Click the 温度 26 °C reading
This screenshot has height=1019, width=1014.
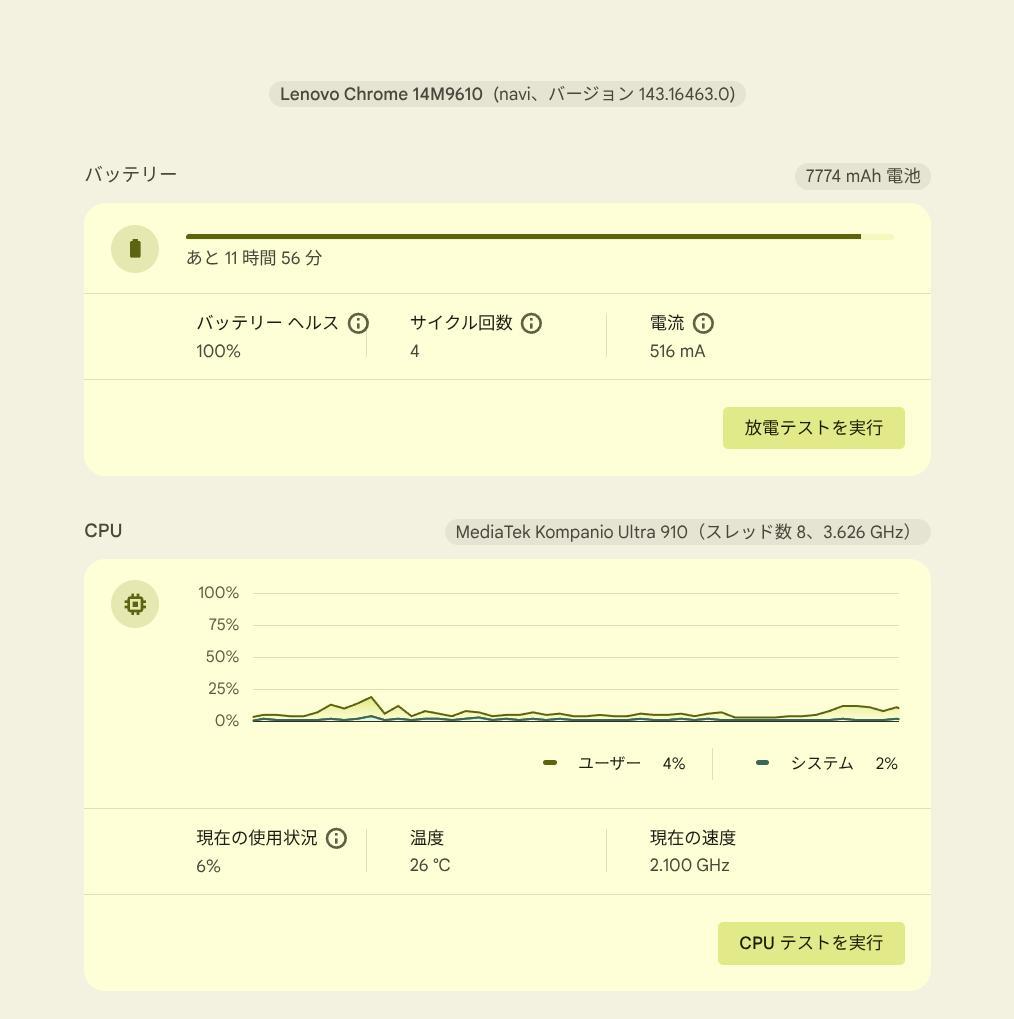[430, 865]
